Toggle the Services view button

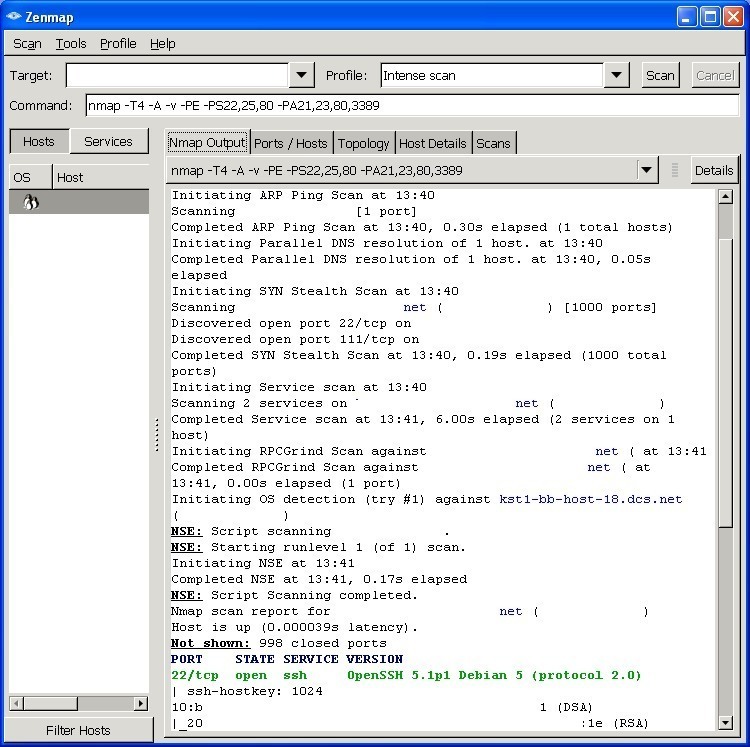109,141
